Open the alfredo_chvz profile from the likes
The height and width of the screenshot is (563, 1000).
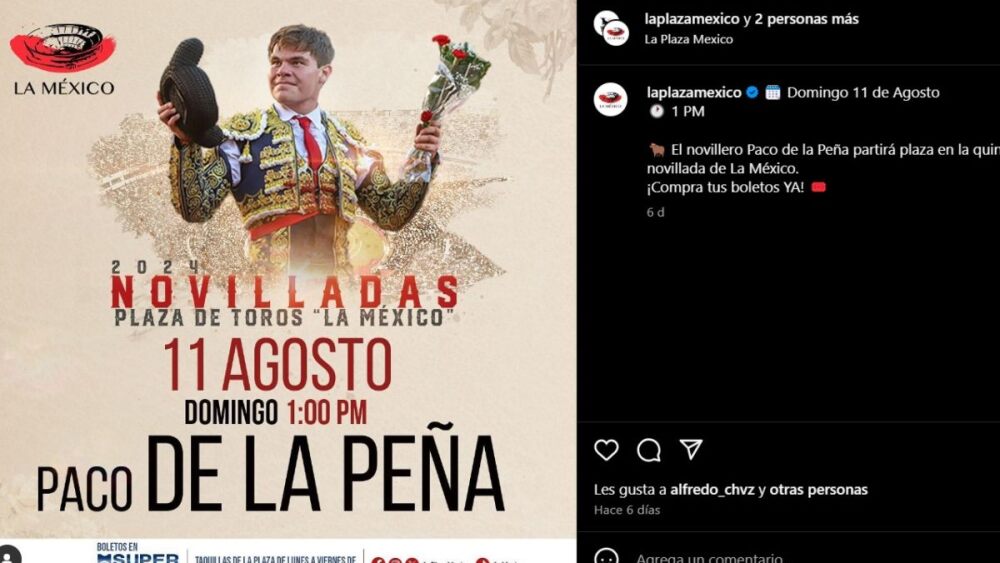click(x=712, y=490)
